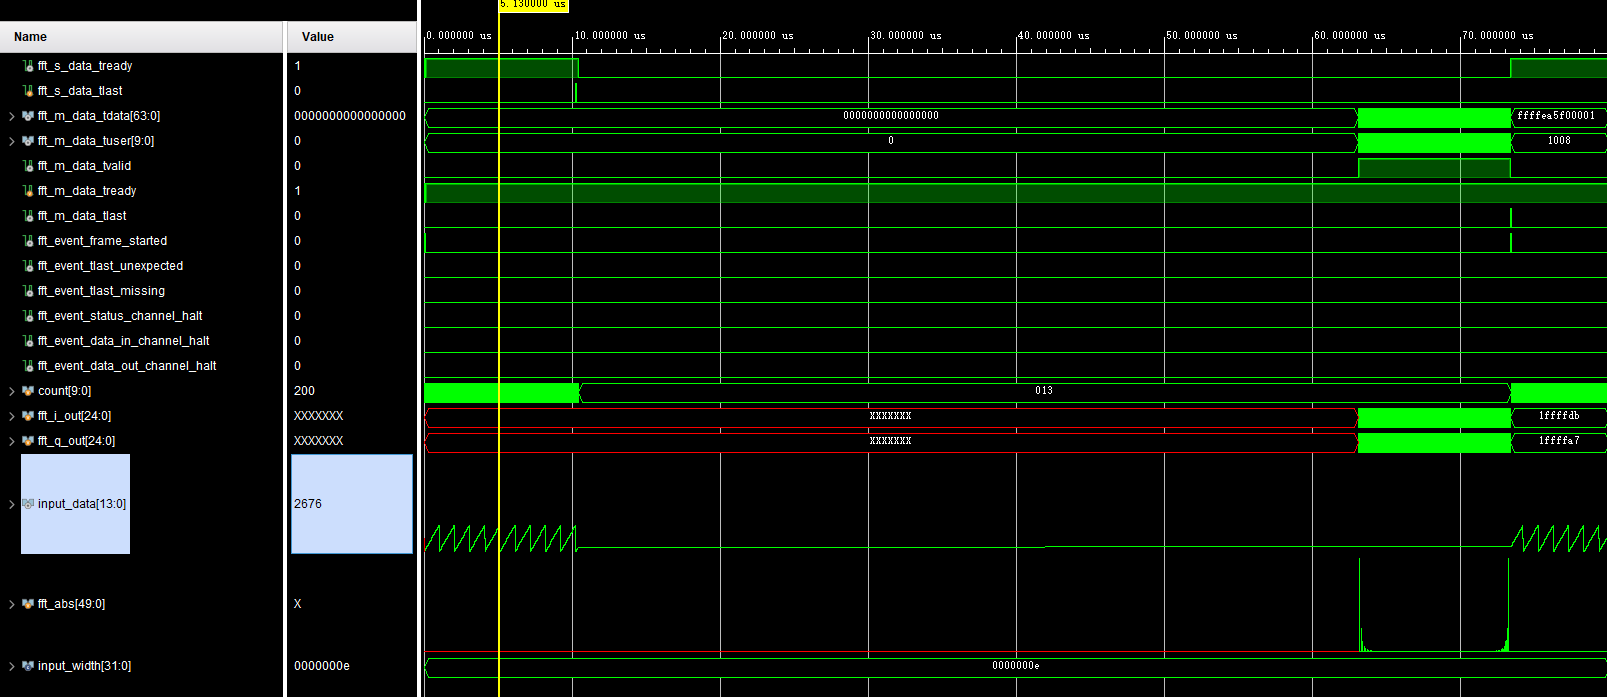Click the fft_s_data_tready signal icon
Screen dimensions: 1607x697
coord(28,66)
